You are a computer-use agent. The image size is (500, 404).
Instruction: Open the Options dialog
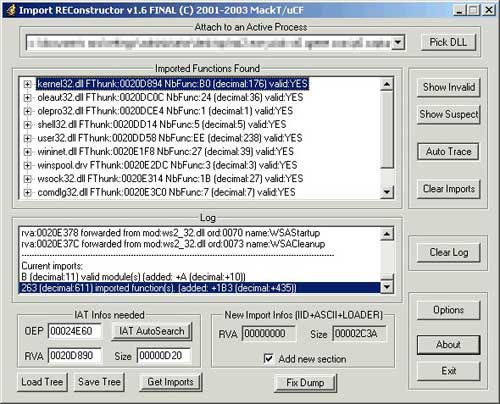(x=449, y=310)
